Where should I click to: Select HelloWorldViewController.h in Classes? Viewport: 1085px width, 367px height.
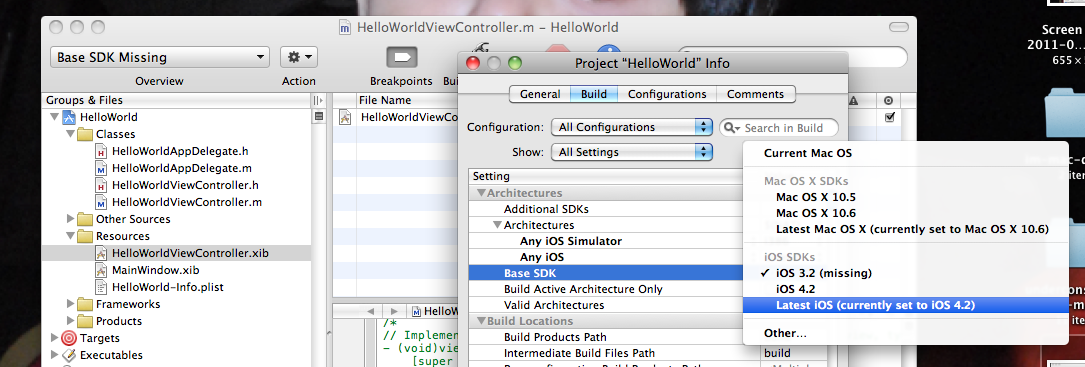tap(185, 185)
